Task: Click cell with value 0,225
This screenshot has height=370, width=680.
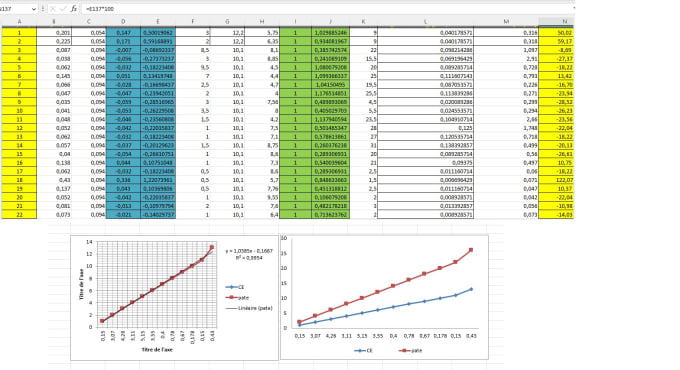Action: [x=54, y=41]
